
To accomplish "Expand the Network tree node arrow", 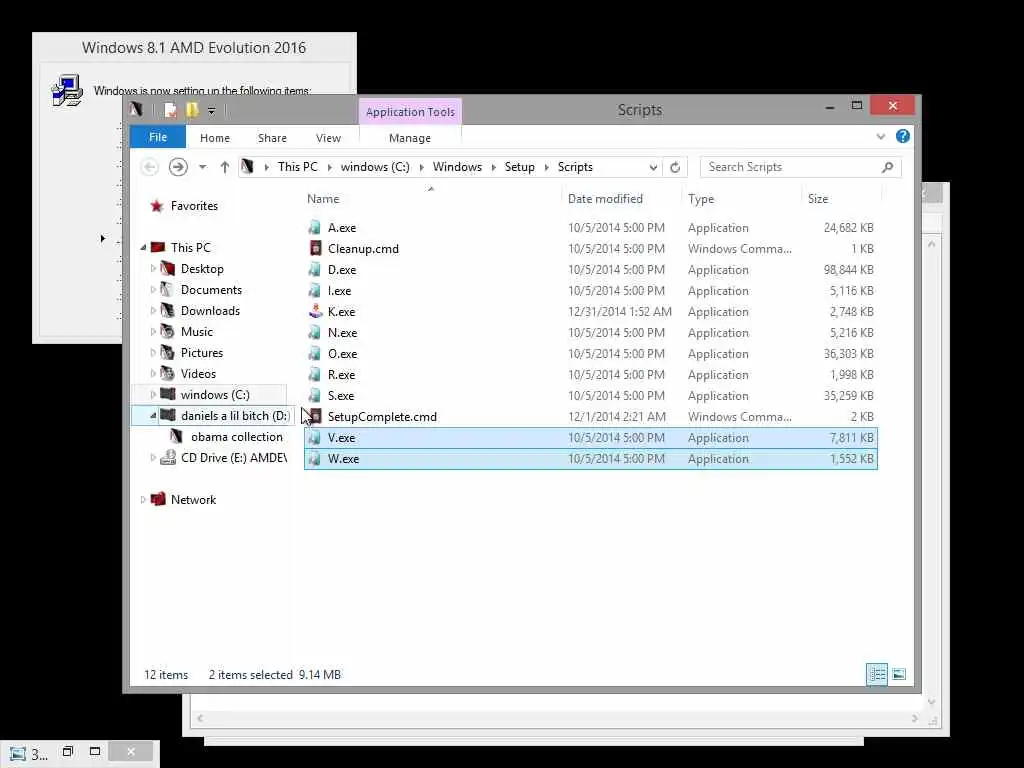I will (x=143, y=500).
